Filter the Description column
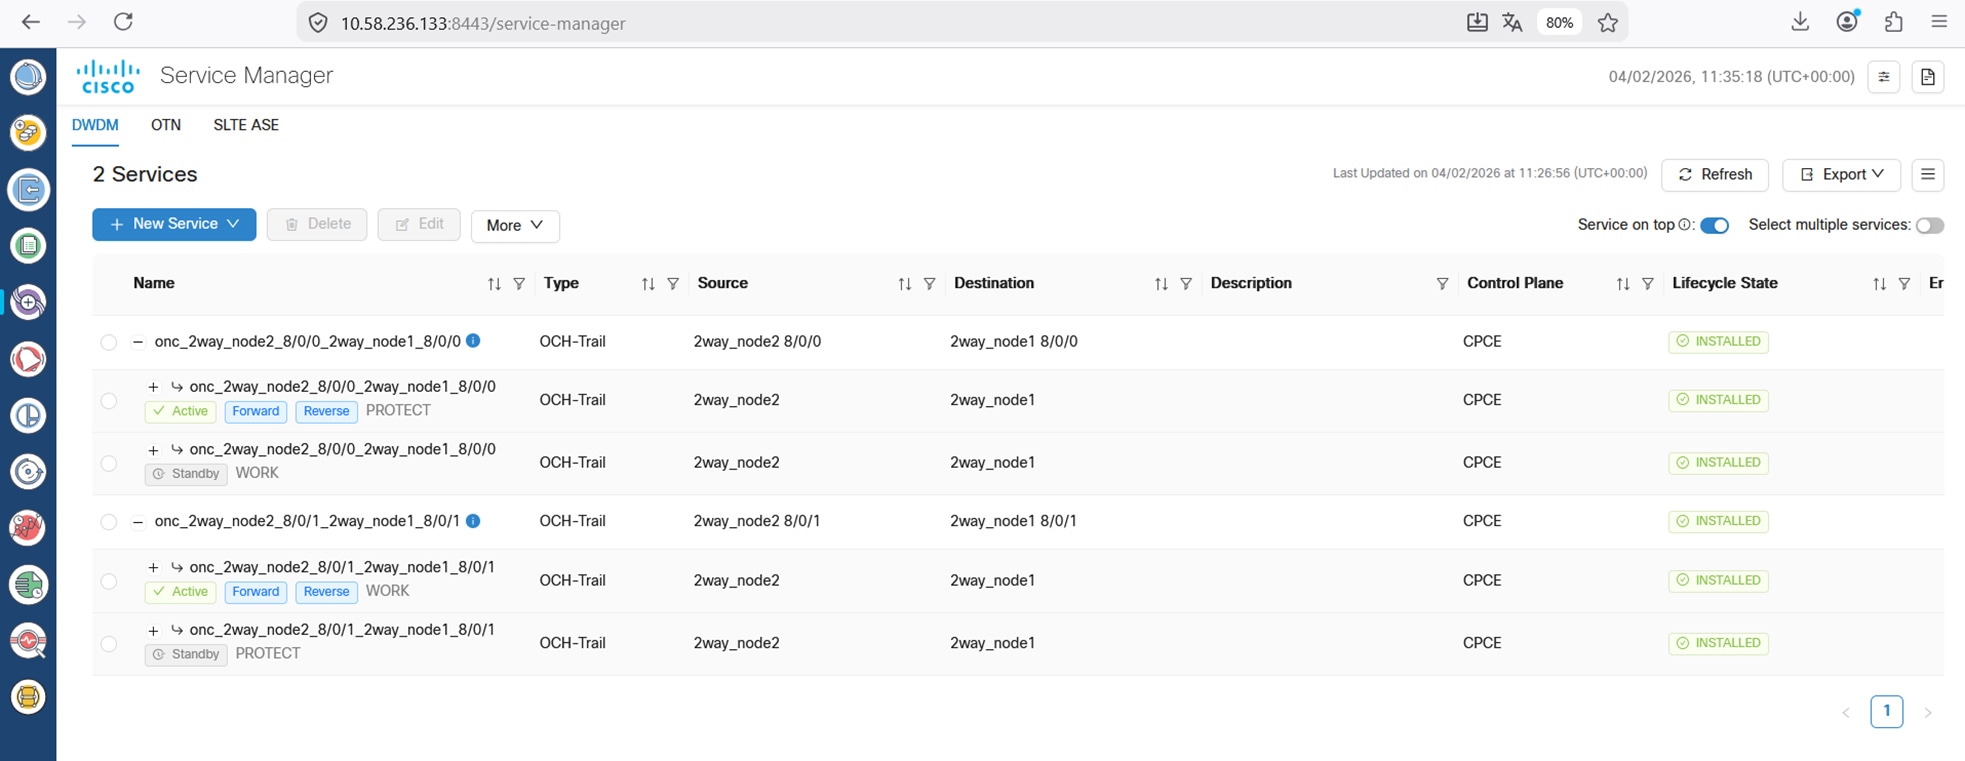 [1442, 284]
